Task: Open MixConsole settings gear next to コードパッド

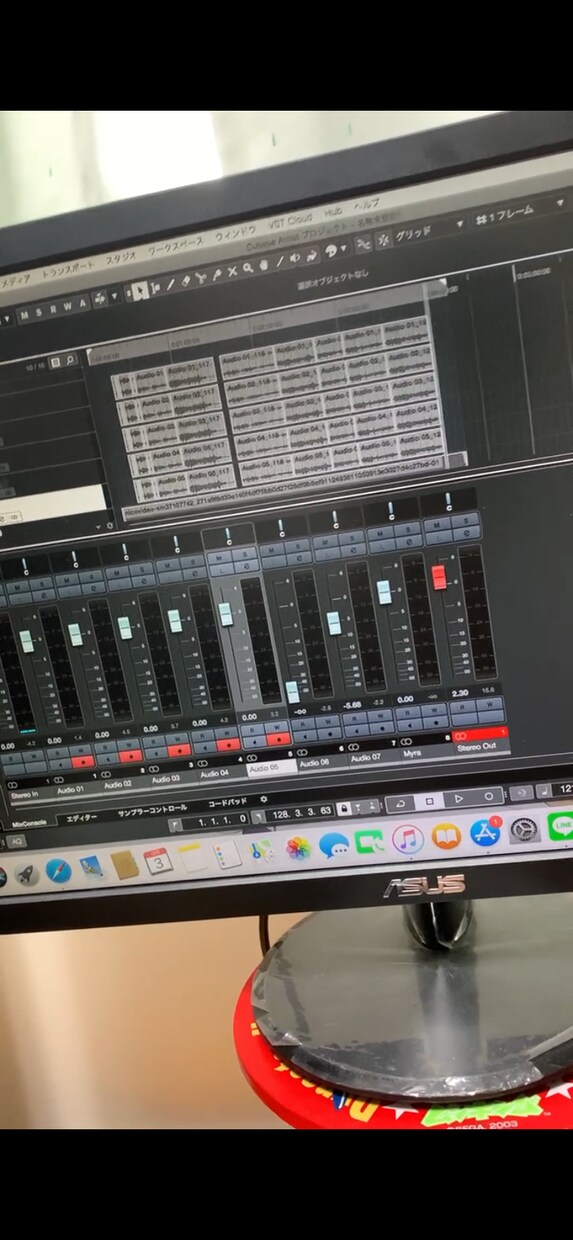Action: pos(263,800)
